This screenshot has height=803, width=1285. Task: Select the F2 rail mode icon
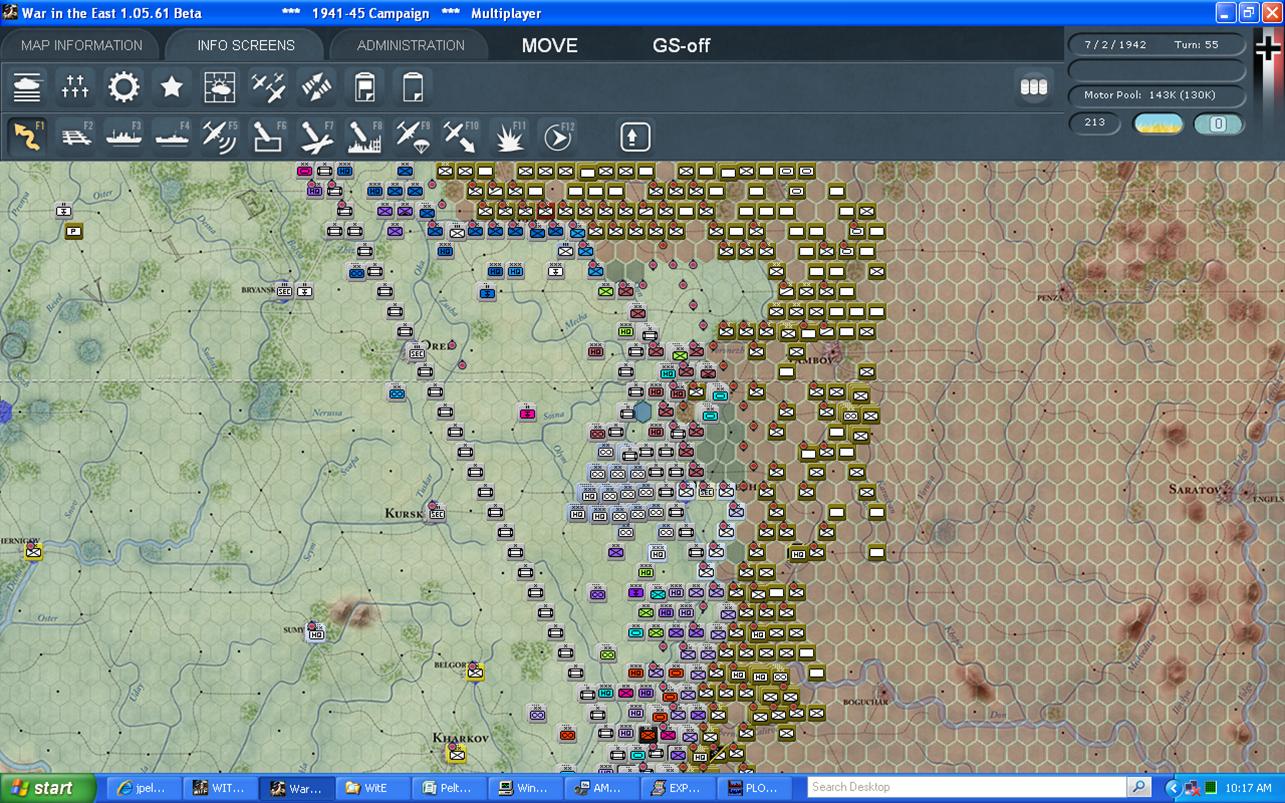click(x=76, y=136)
